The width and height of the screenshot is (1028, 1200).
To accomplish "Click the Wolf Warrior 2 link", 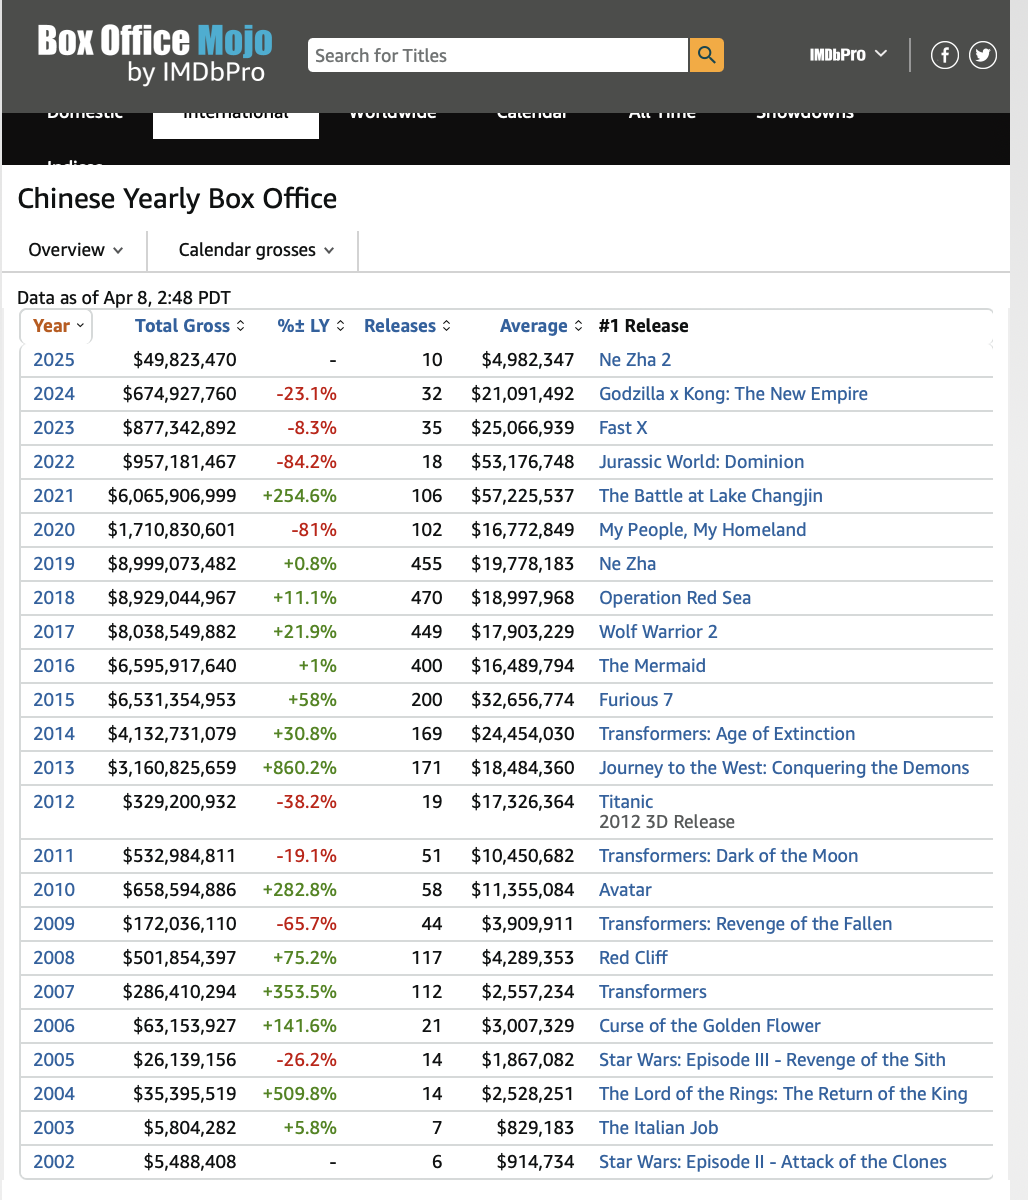I will click(658, 632).
